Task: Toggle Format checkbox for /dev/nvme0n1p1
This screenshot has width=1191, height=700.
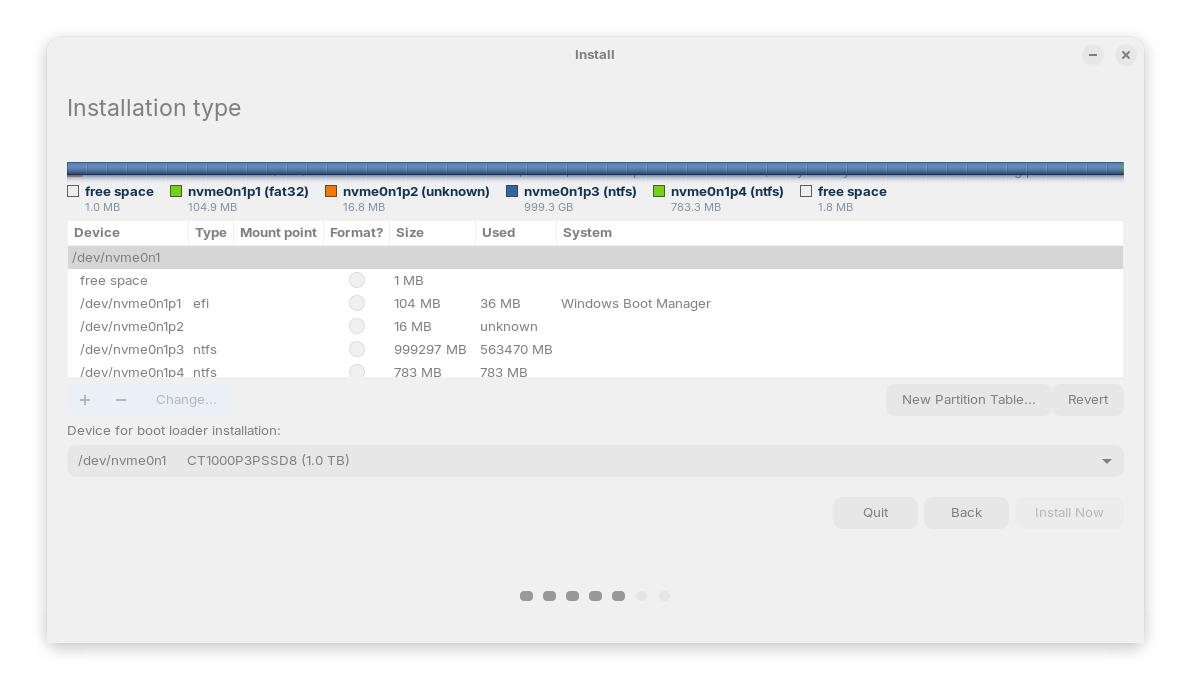Action: 357,303
